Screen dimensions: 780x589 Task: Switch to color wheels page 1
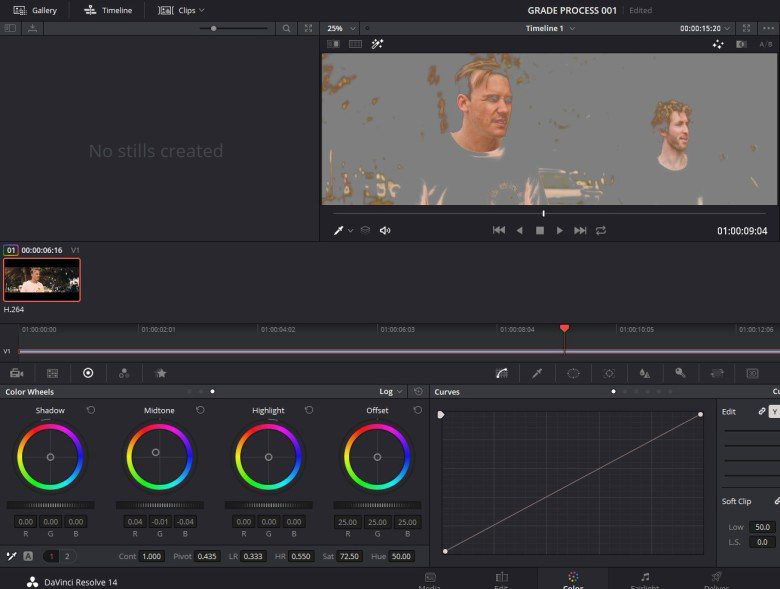[x=51, y=556]
